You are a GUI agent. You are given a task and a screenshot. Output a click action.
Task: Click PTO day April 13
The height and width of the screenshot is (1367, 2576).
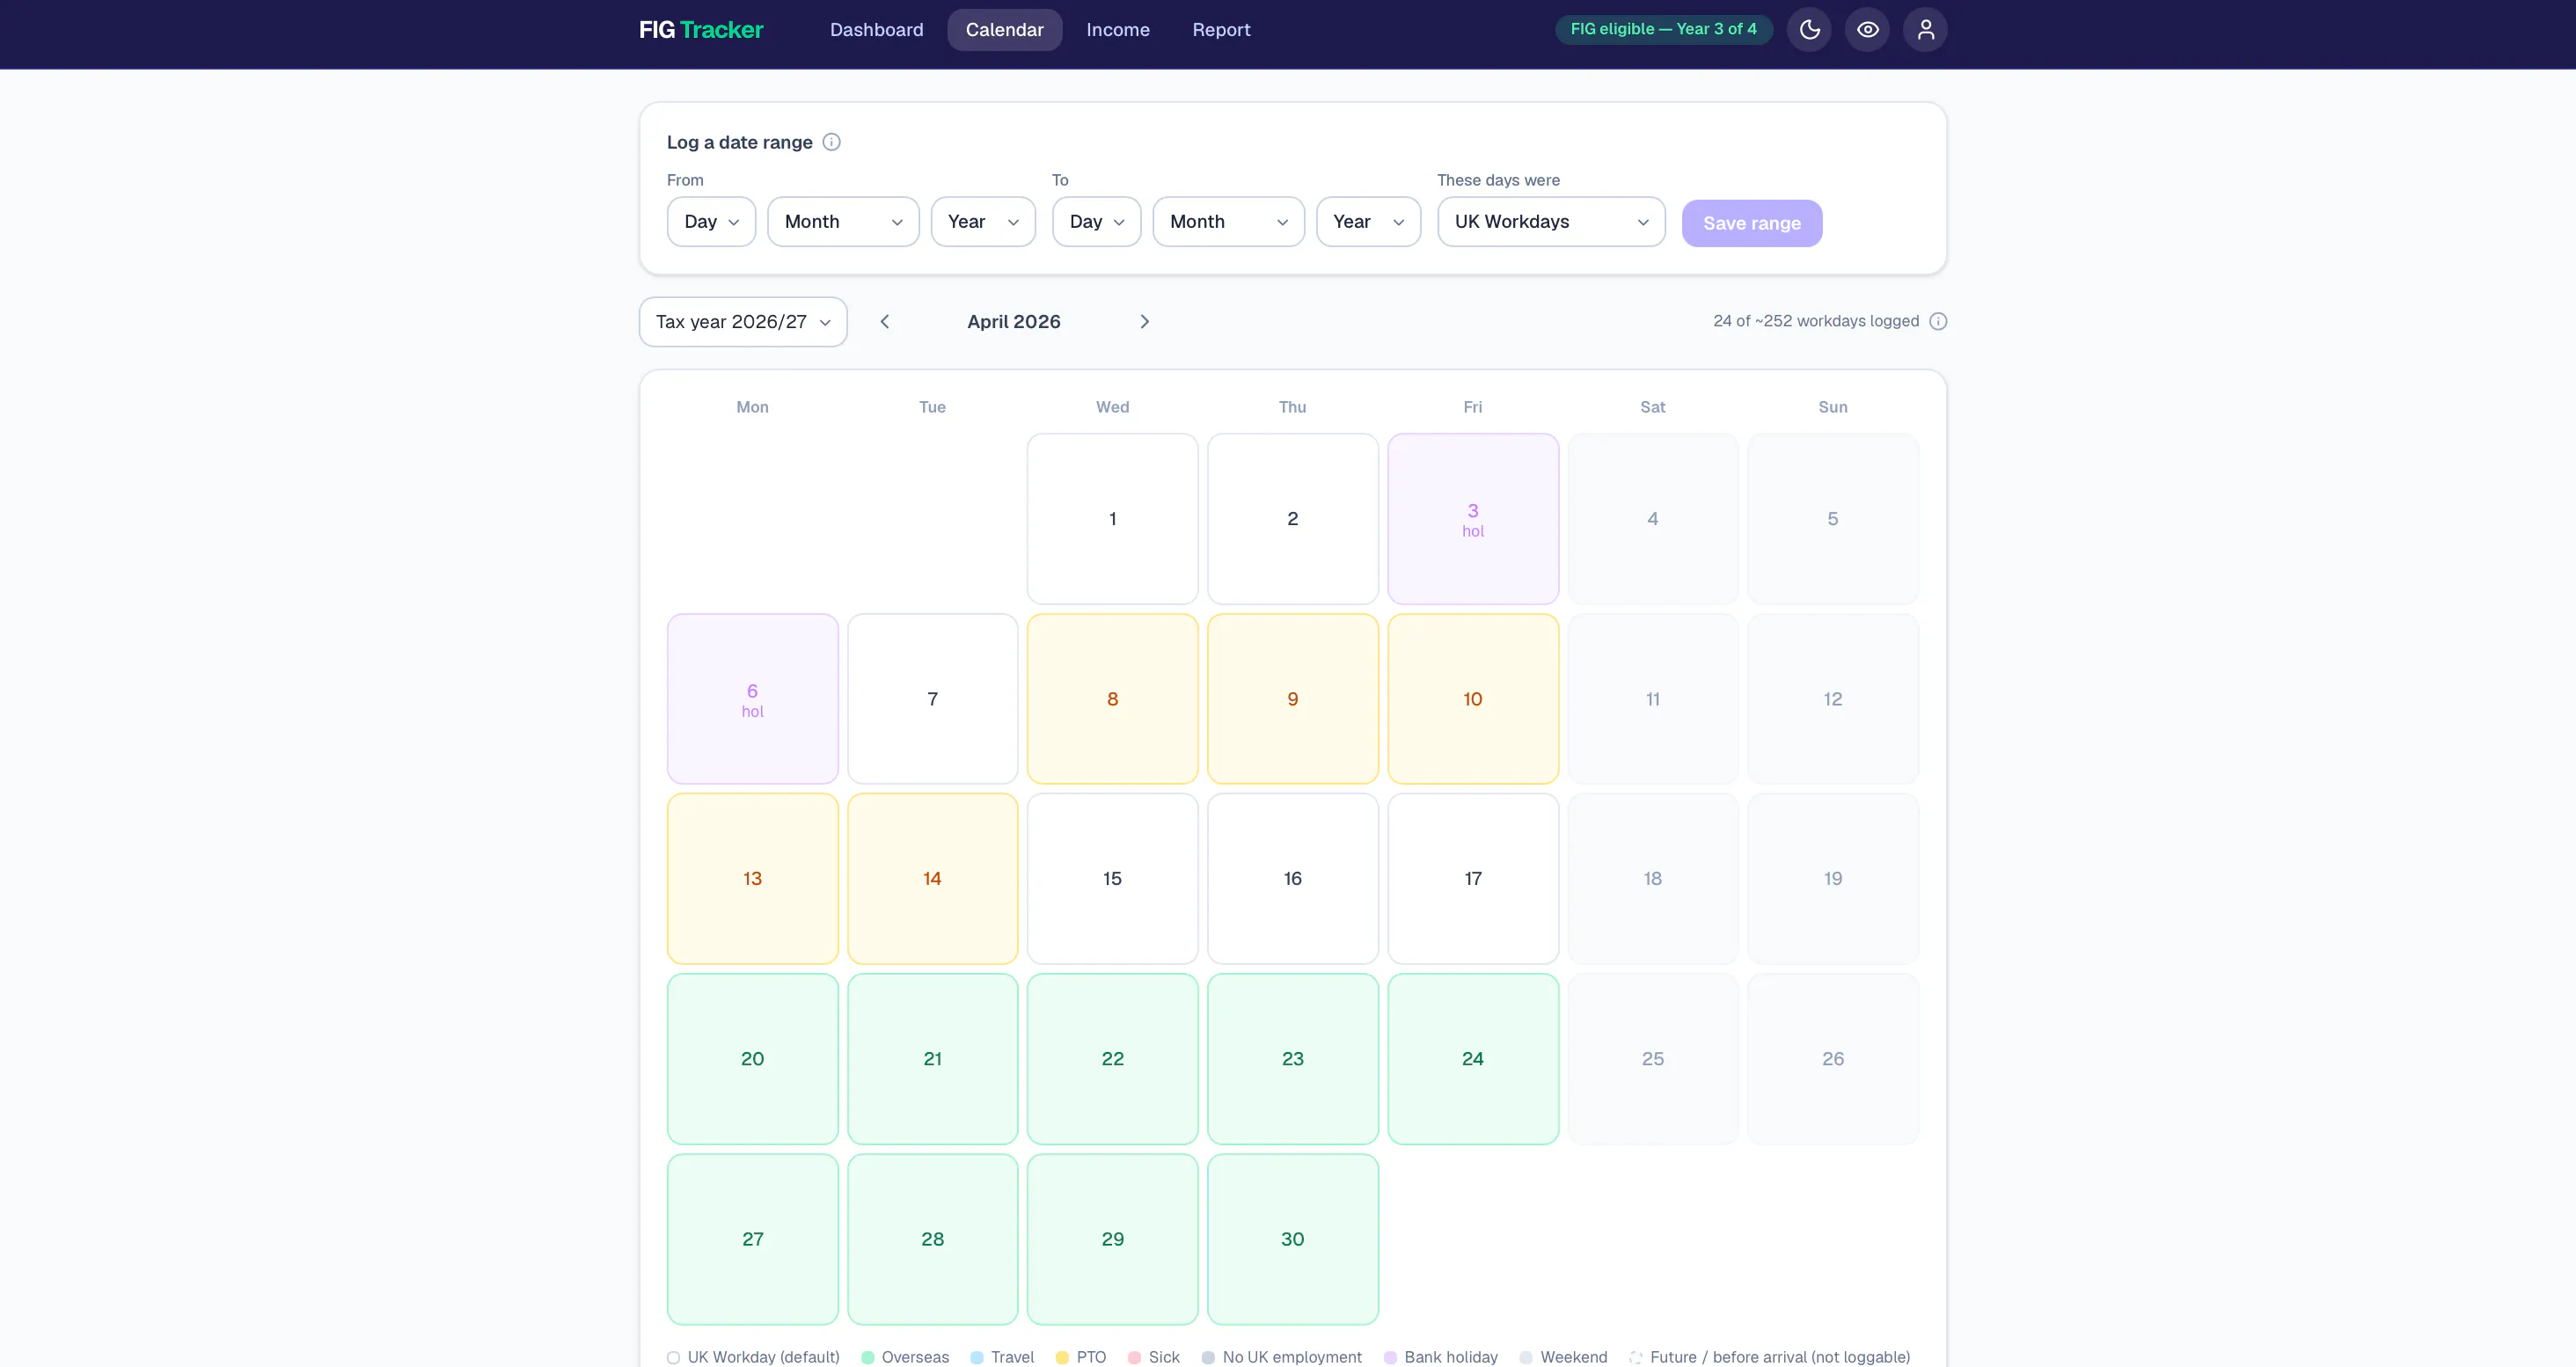point(752,879)
